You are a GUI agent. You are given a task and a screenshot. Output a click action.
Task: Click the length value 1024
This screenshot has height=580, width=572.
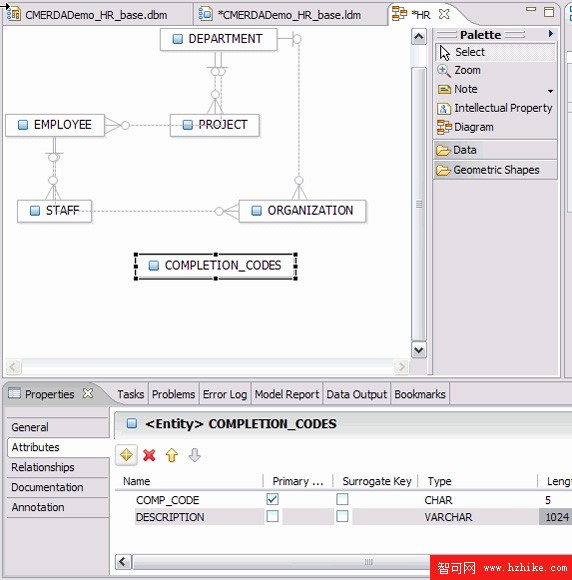tap(557, 517)
